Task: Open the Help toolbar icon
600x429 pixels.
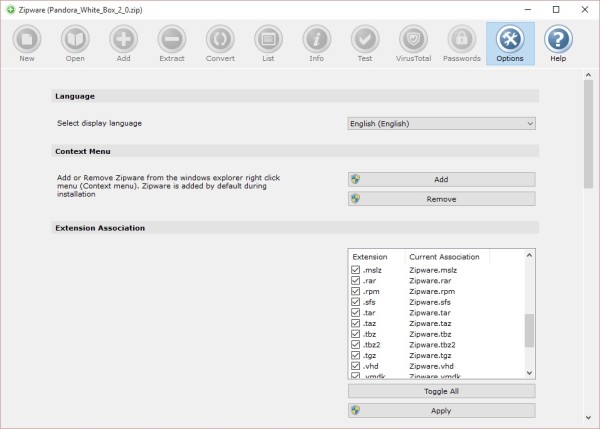Action: click(558, 39)
